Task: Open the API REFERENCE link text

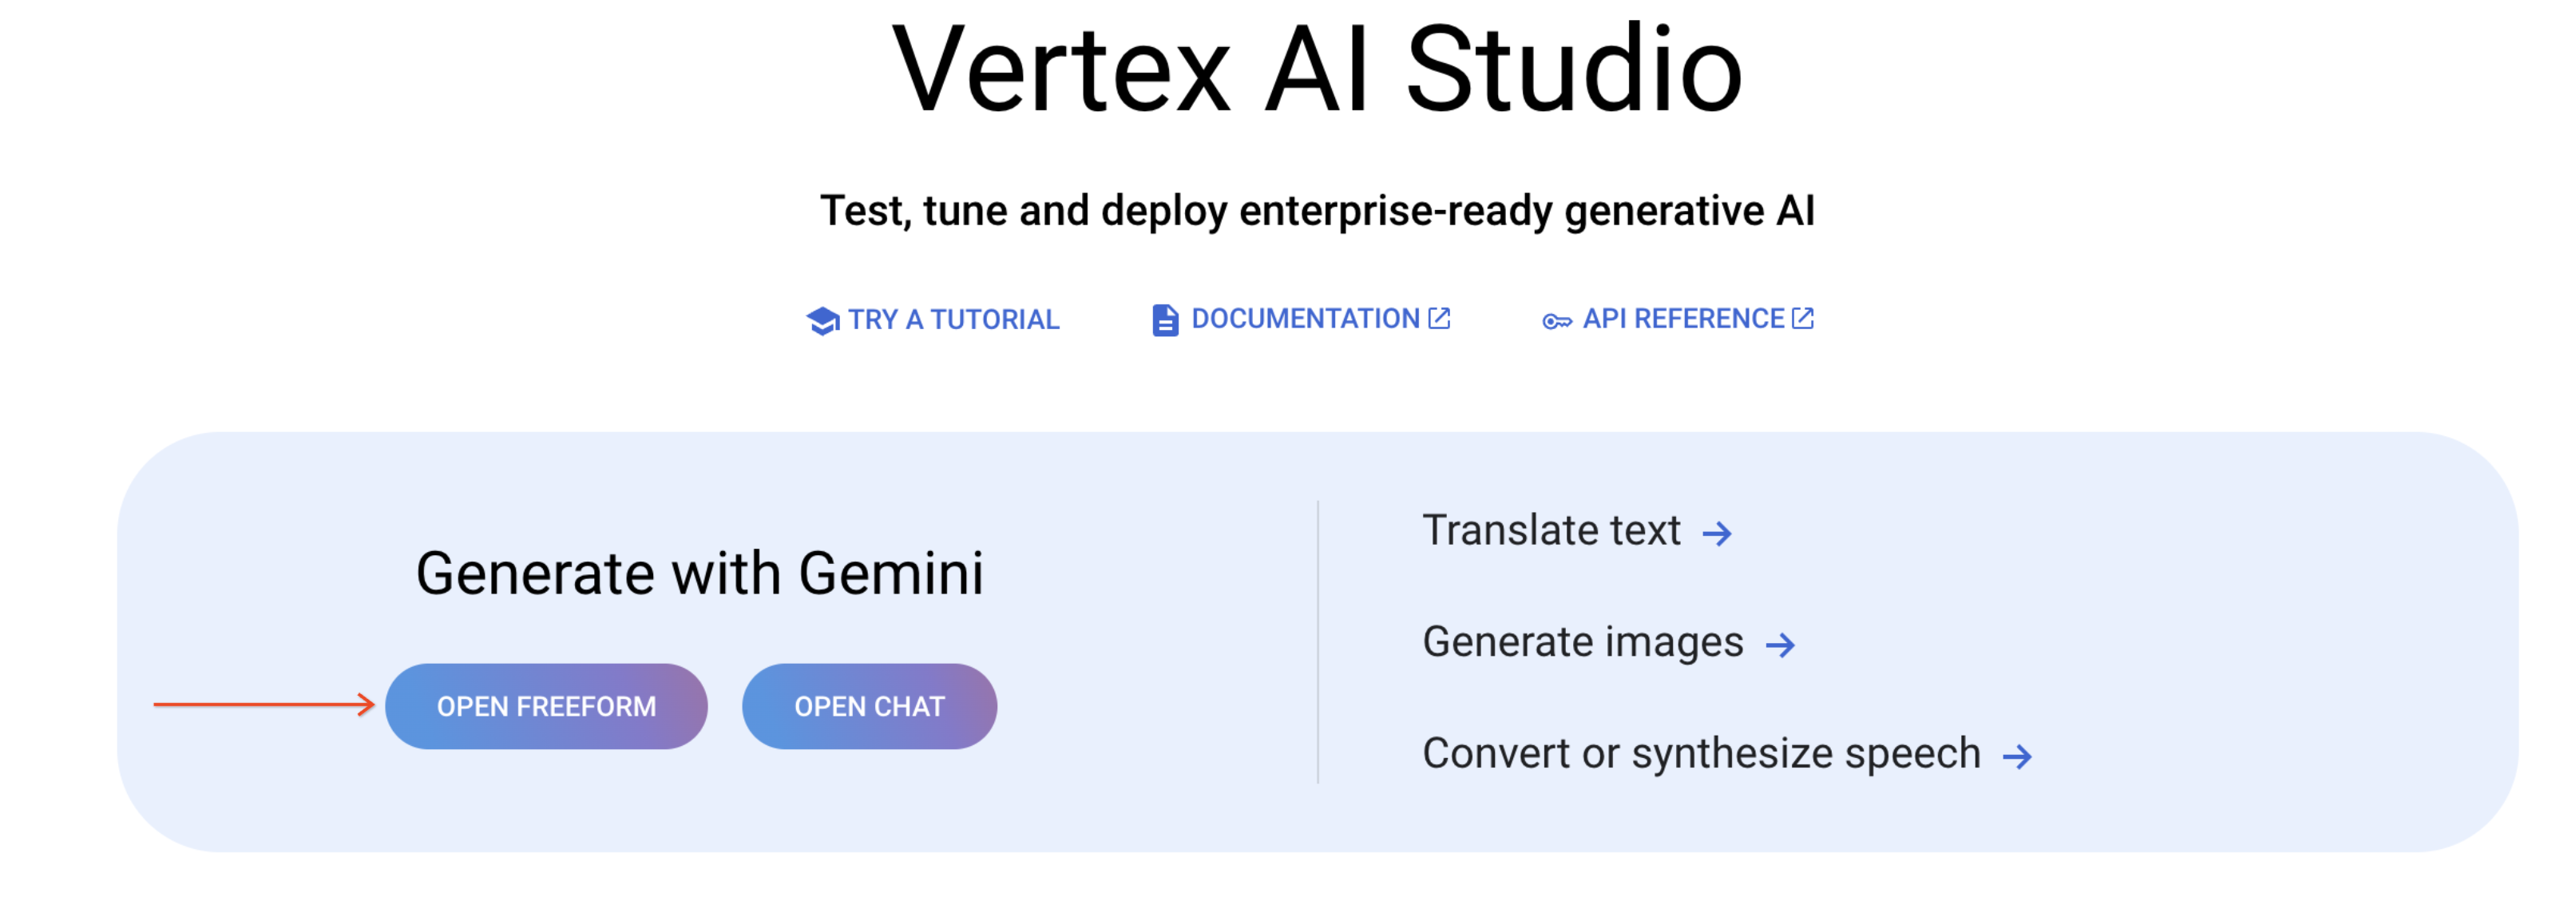Action: [x=1683, y=319]
